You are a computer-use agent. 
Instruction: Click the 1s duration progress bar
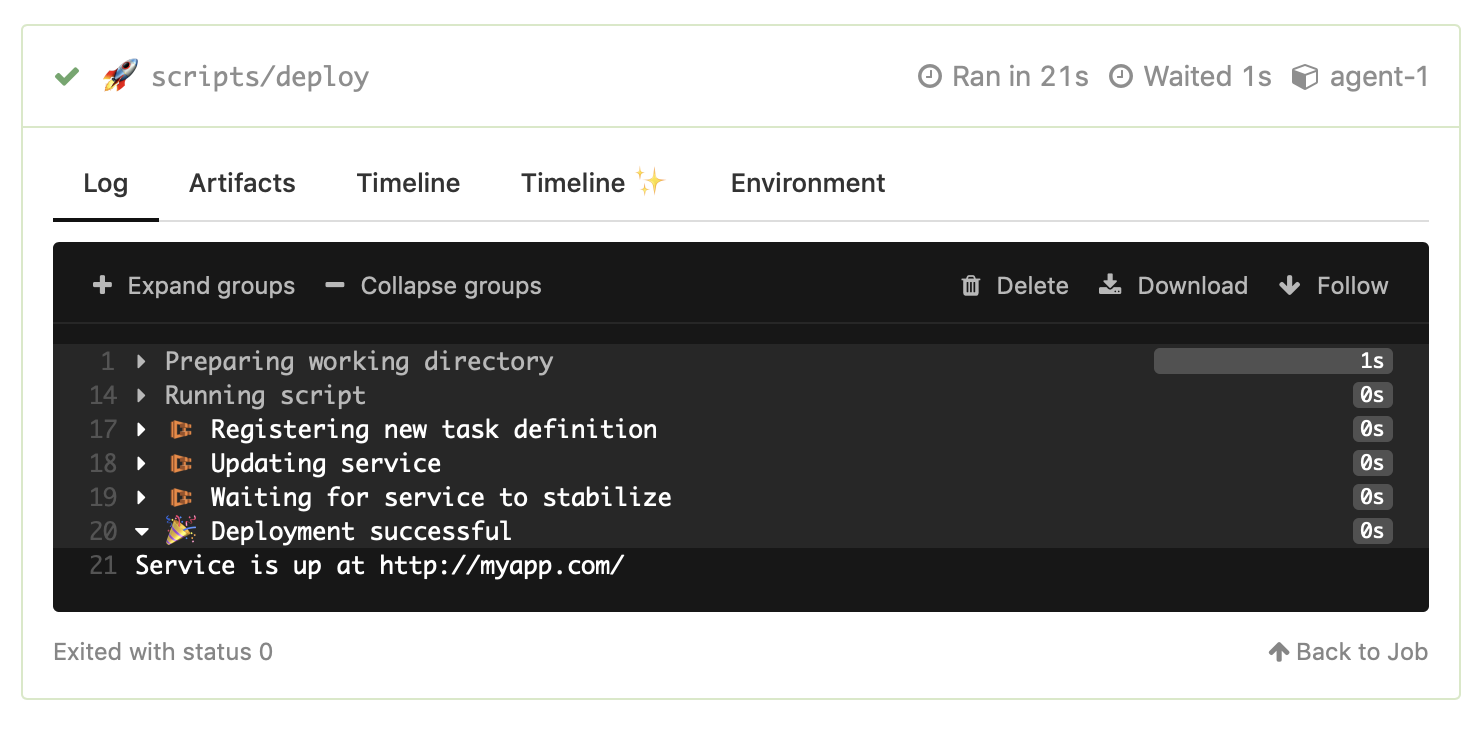point(1272,361)
